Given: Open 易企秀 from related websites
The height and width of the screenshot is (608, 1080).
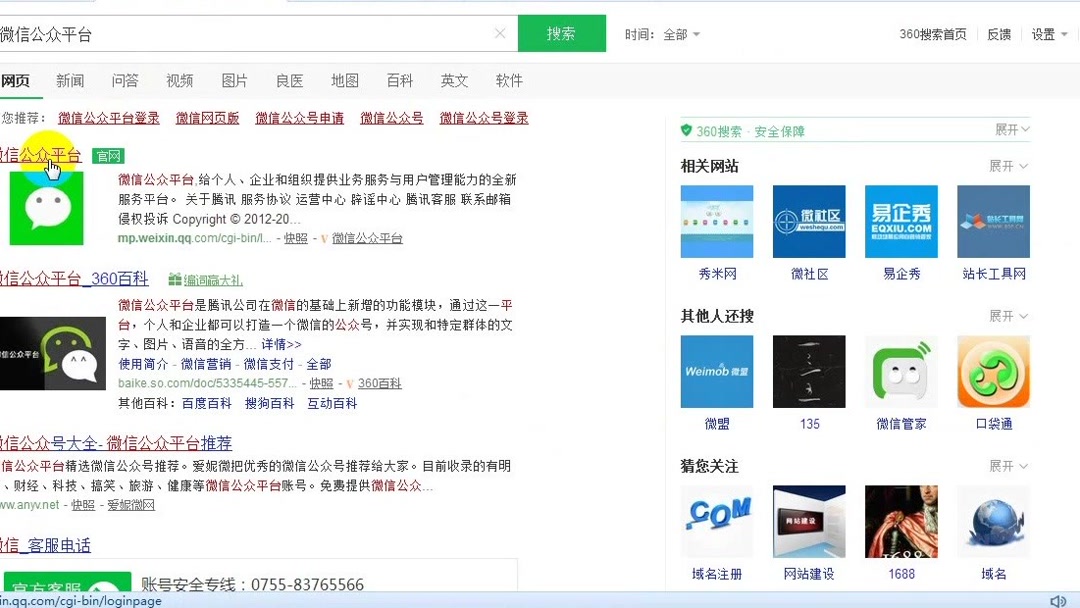Looking at the screenshot, I should point(901,220).
